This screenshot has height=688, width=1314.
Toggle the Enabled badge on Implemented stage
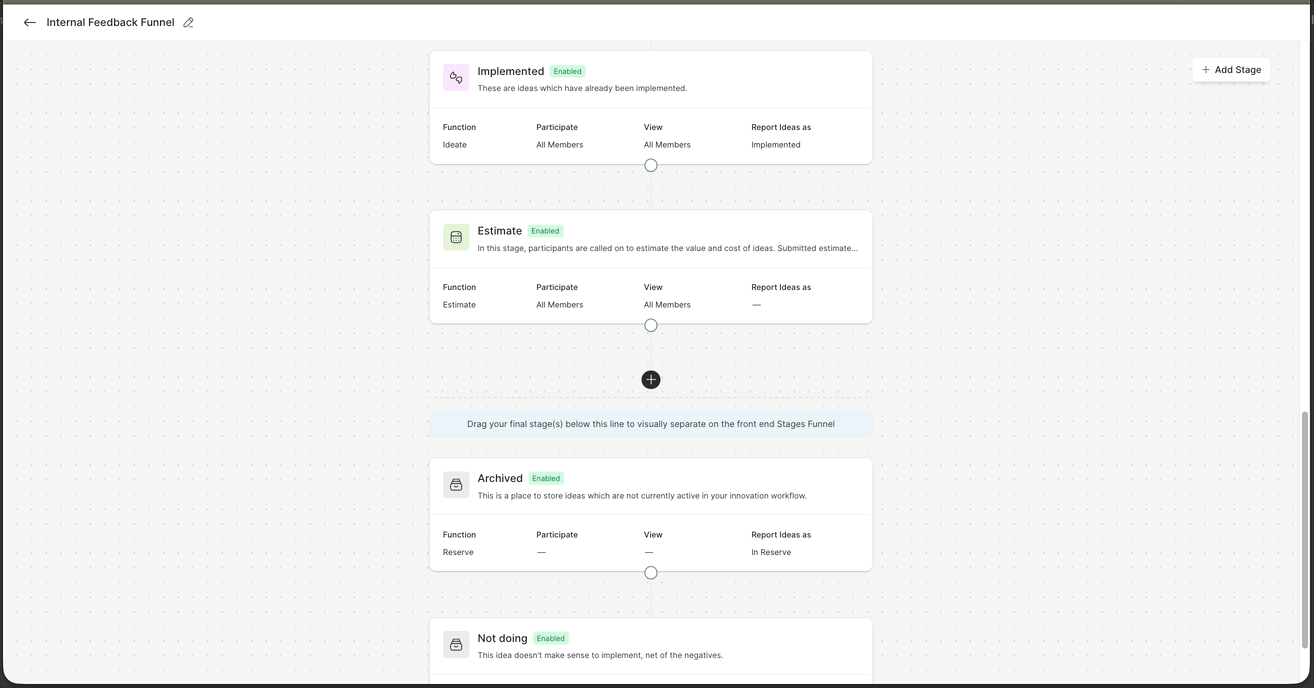coord(567,72)
